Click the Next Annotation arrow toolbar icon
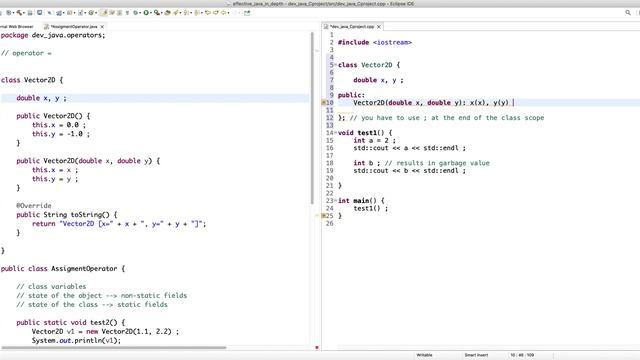Screen dimensions: 640x360 coord(186,13)
